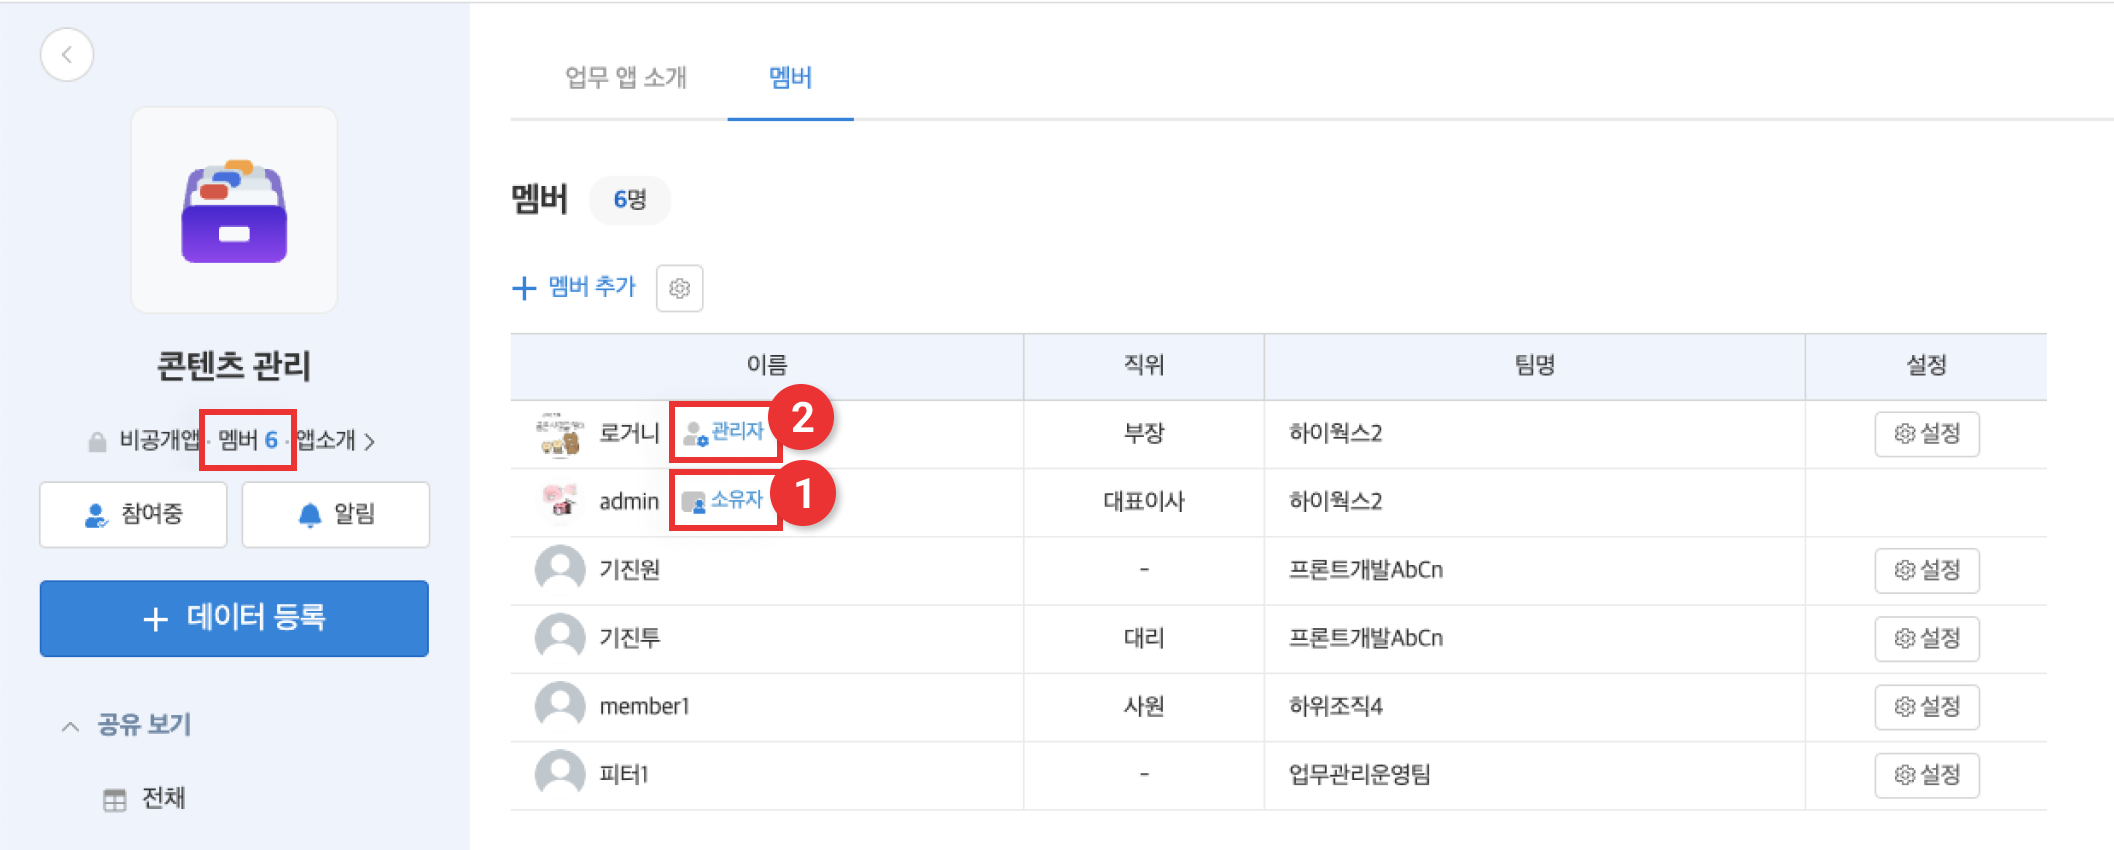Screen dimensions: 2114x850
Task: Click the 콘텐츠 관리 app icon
Action: tap(234, 211)
